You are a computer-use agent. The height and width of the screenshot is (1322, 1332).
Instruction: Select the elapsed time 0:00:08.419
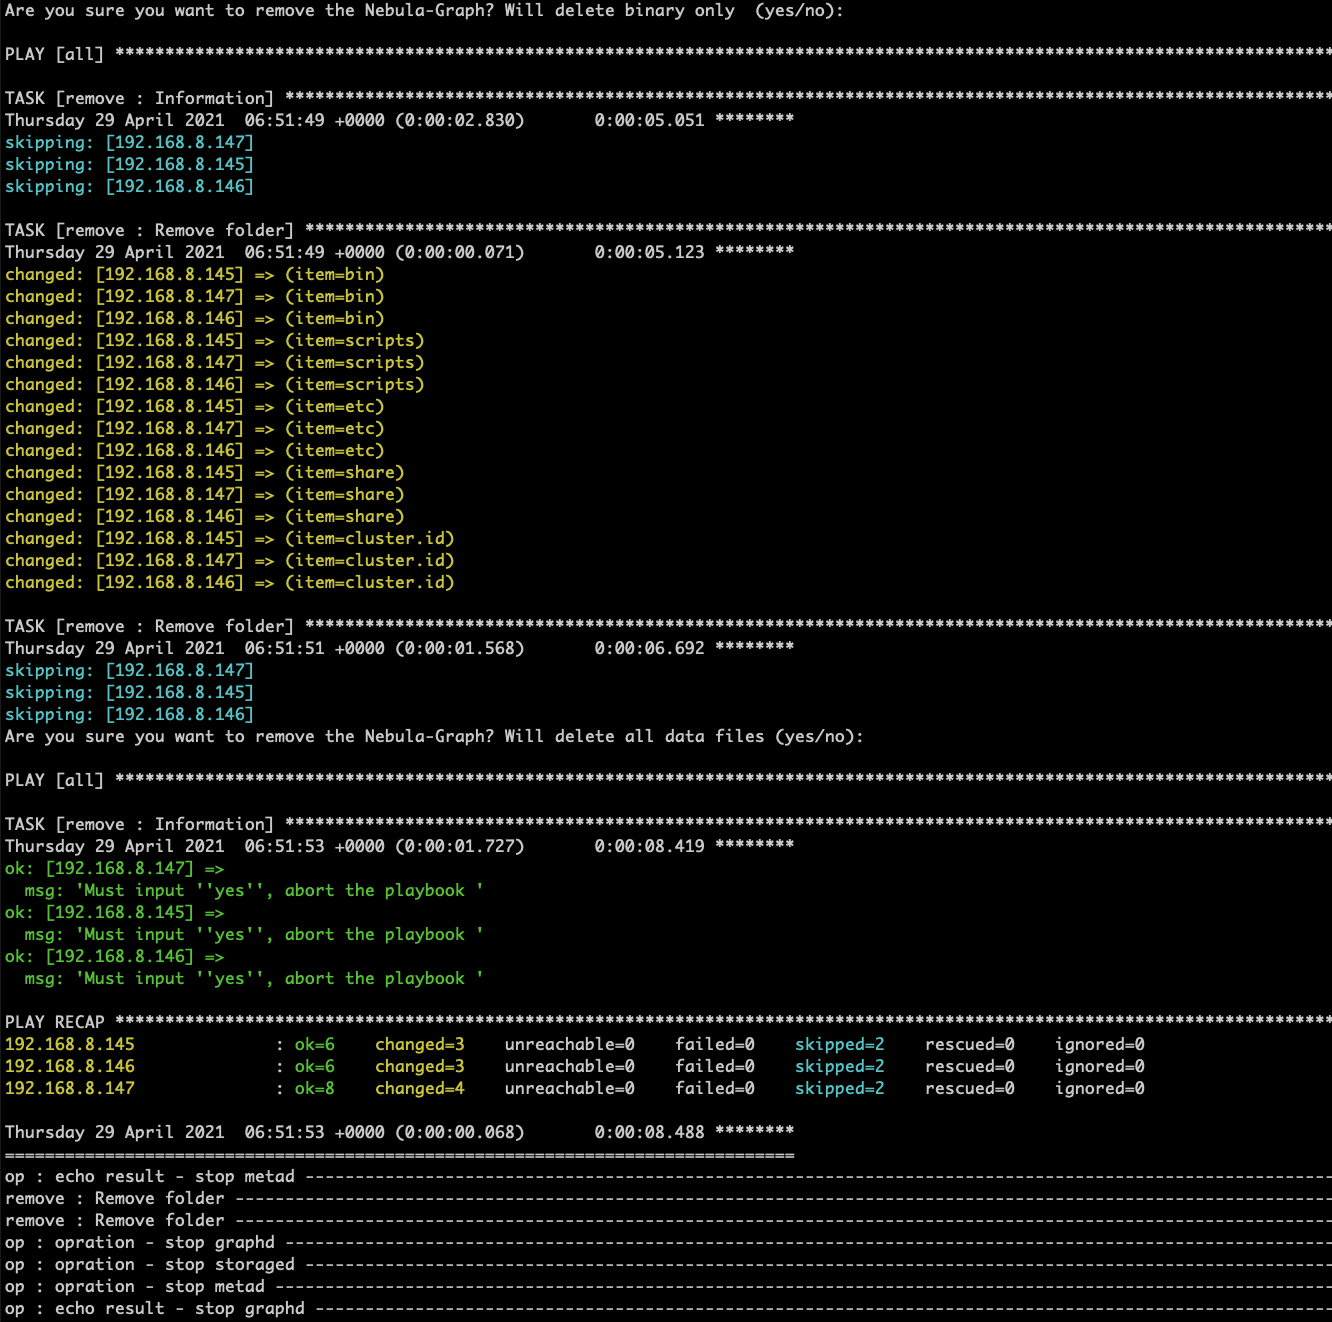(649, 846)
